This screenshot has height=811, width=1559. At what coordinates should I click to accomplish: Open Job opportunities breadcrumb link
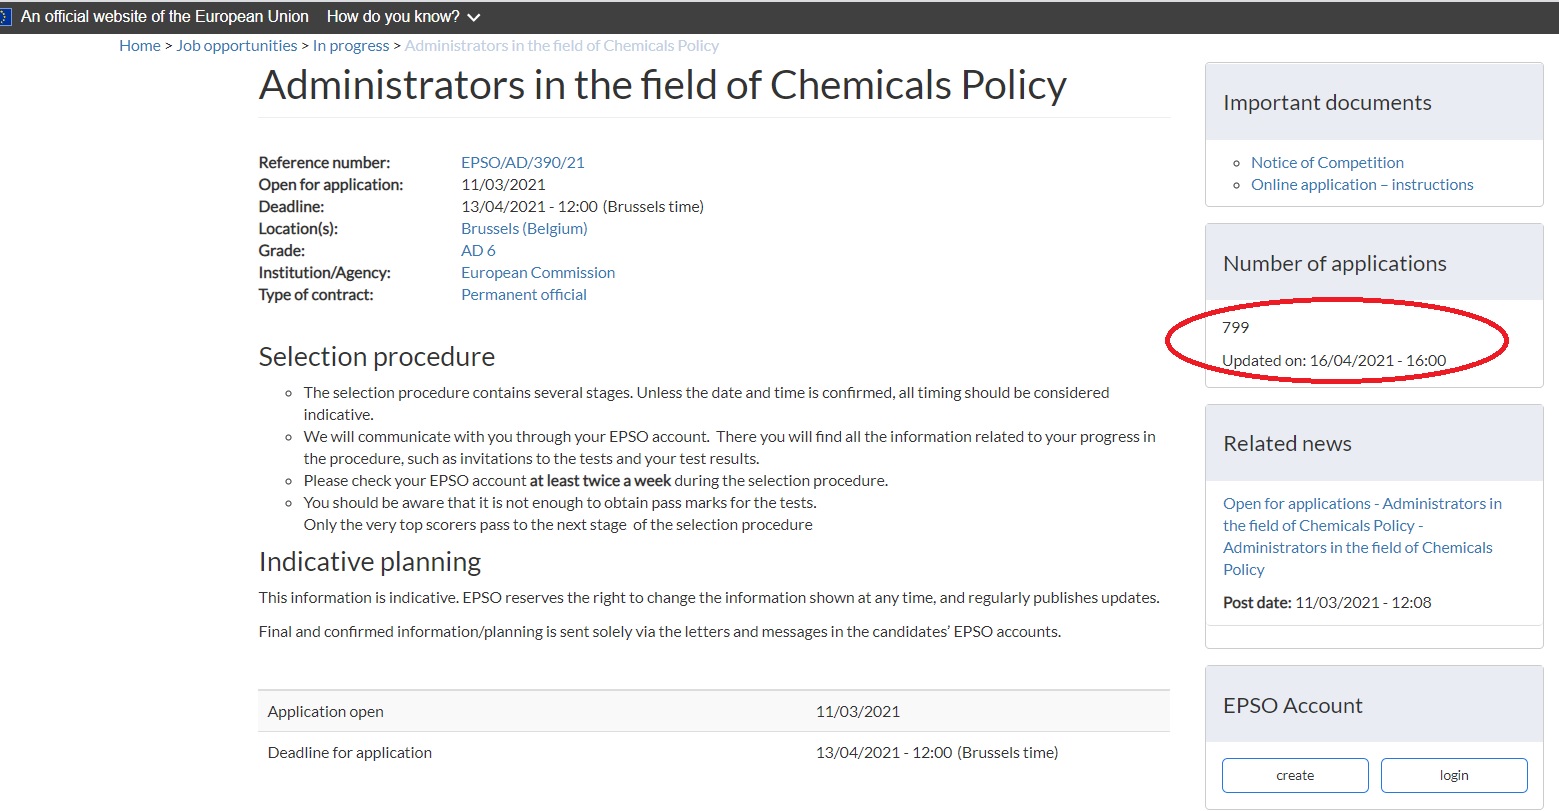coord(236,46)
